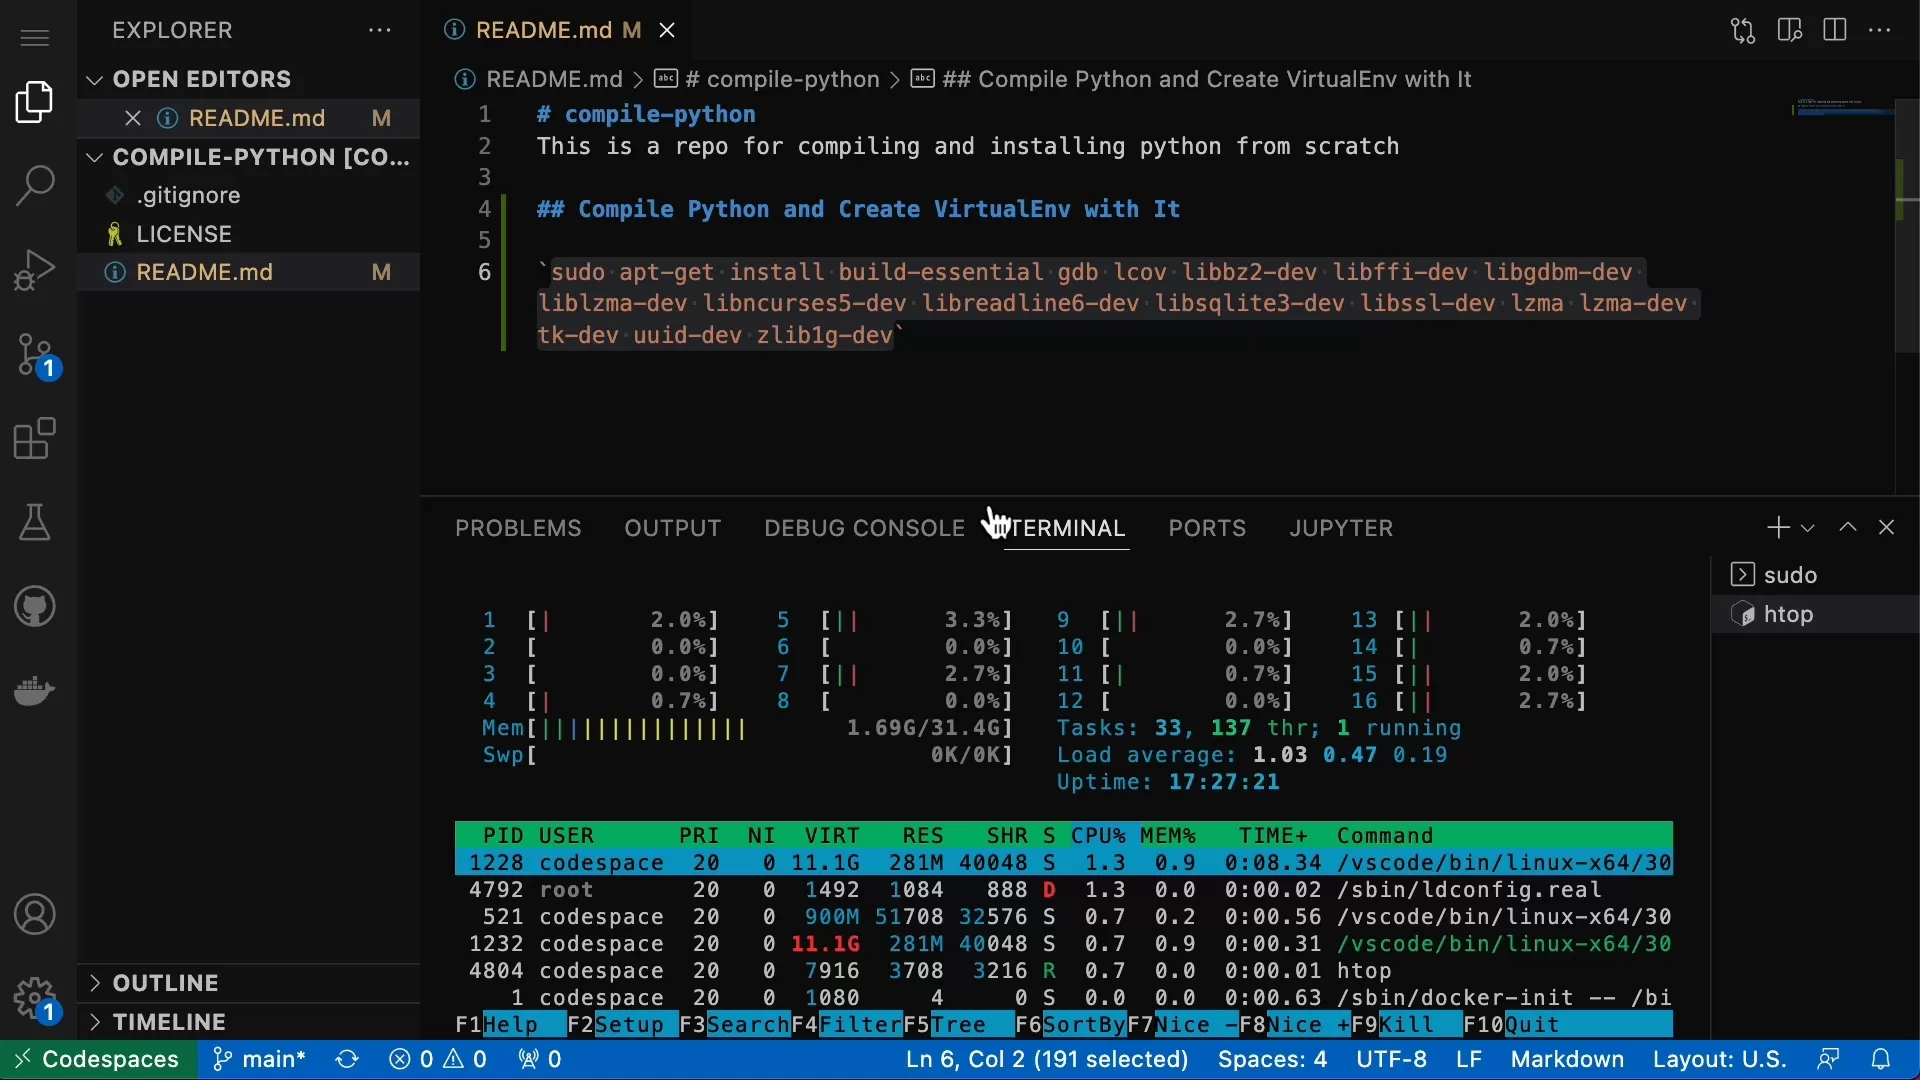The width and height of the screenshot is (1920, 1080).
Task: Click the Split Editor Right icon
Action: tap(1835, 31)
